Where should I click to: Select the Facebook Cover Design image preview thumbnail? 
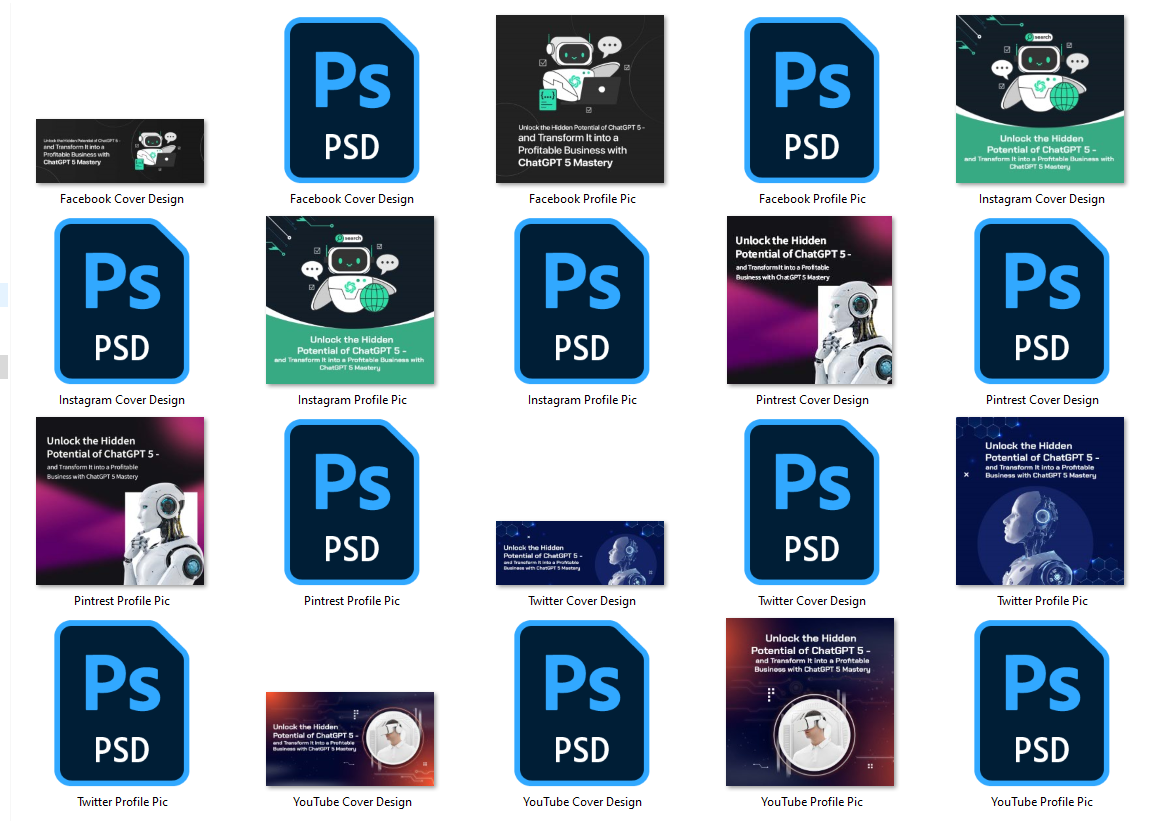click(120, 151)
